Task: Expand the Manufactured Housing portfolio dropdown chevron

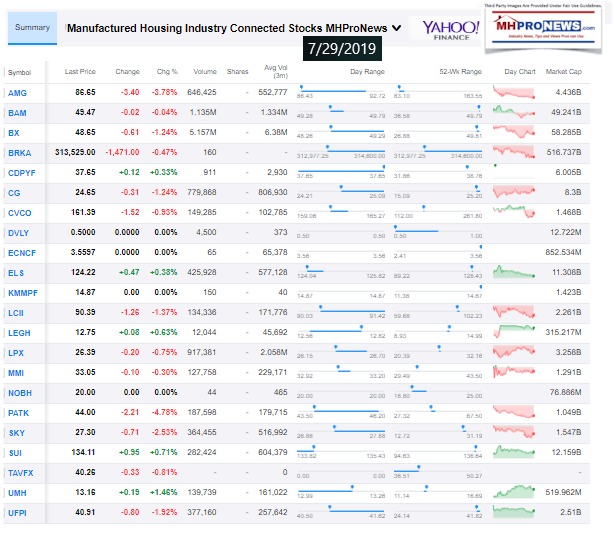Action: (x=396, y=28)
